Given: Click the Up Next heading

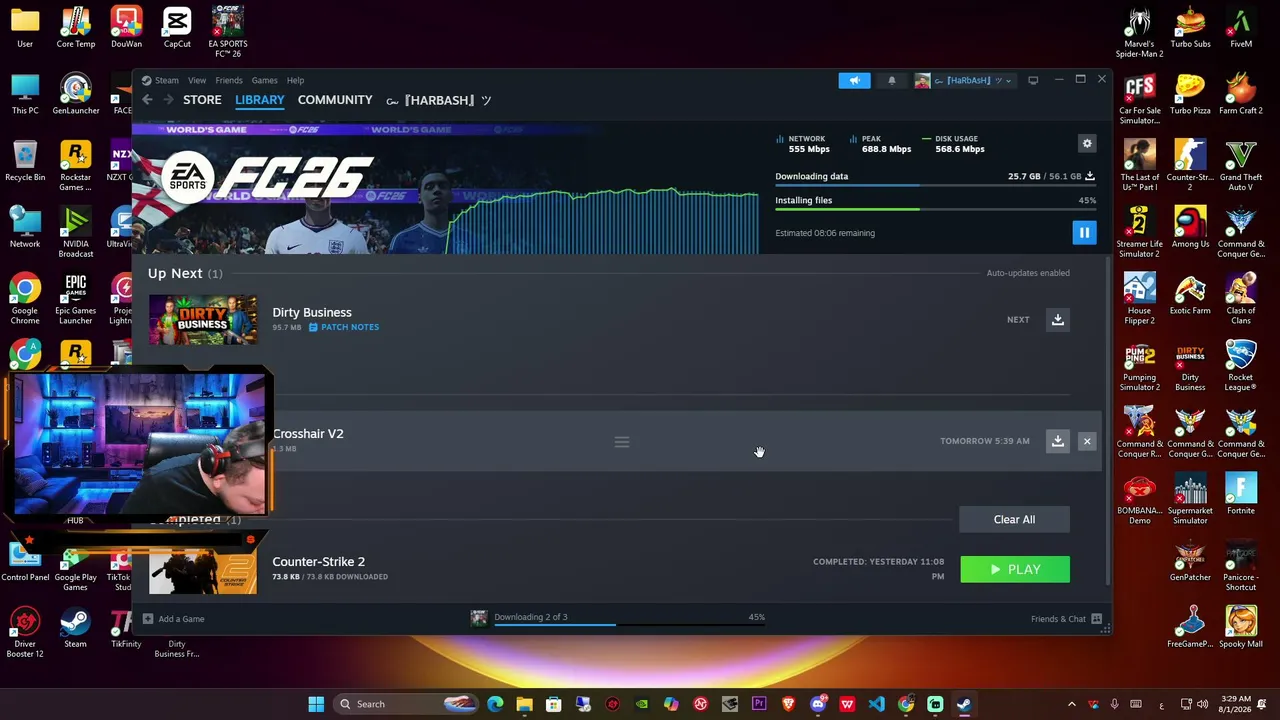Looking at the screenshot, I should pos(175,273).
